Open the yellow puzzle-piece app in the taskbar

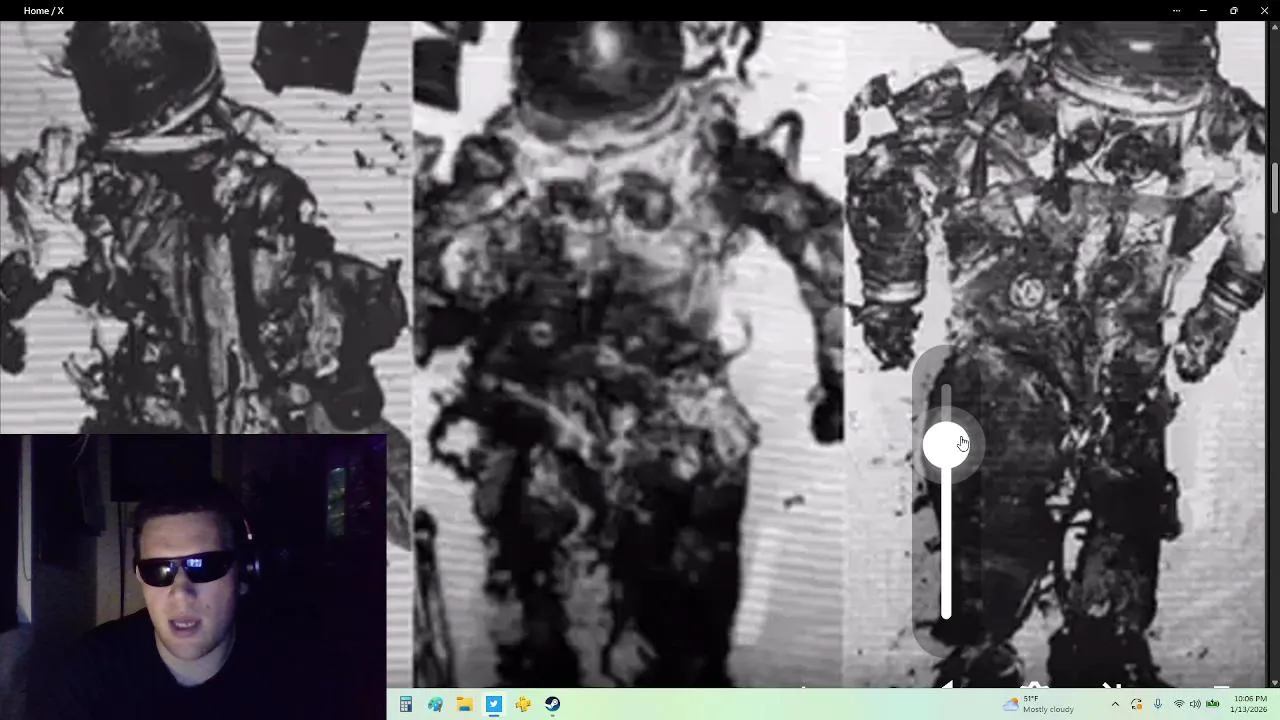tap(523, 704)
